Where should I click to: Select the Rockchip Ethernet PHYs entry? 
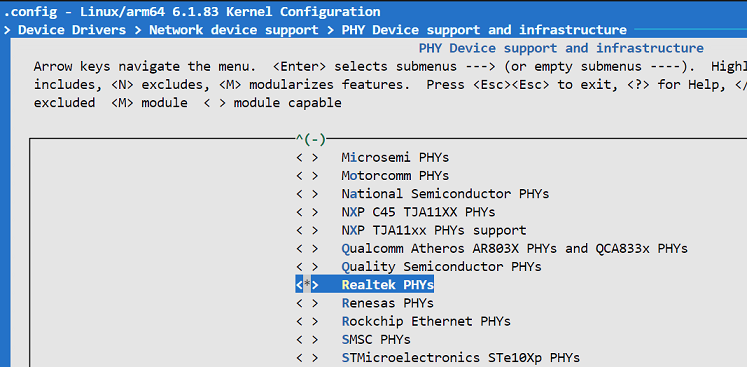426,322
